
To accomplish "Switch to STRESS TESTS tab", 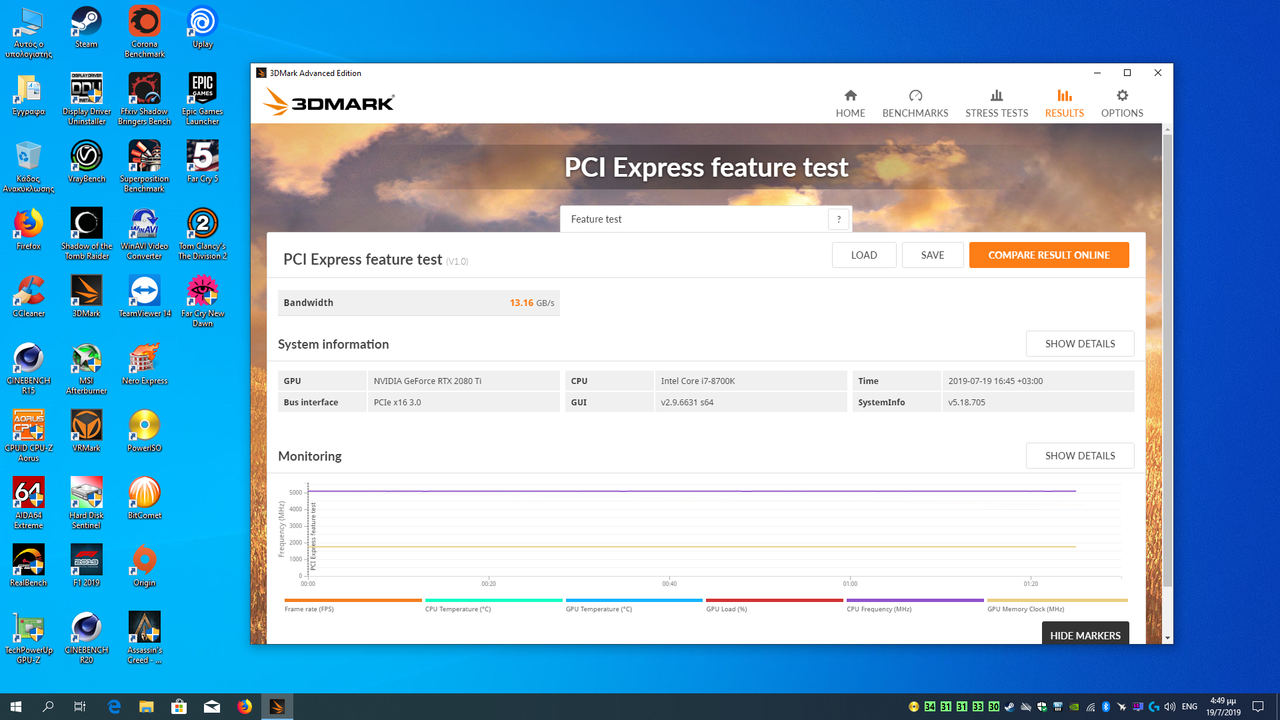I will 996,103.
